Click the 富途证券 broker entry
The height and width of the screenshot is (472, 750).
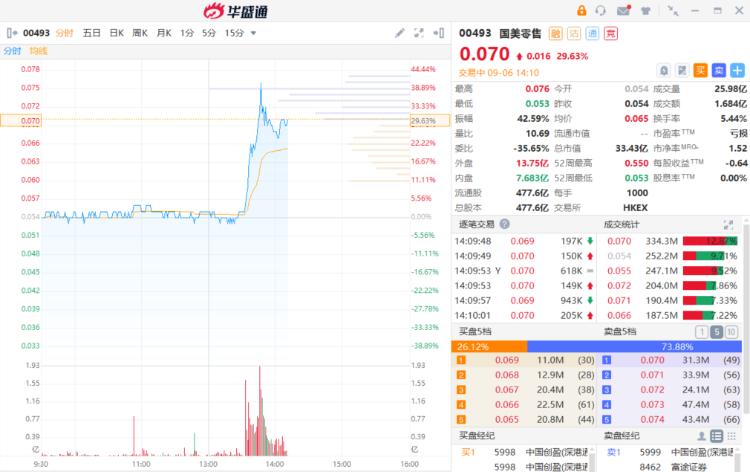689,467
